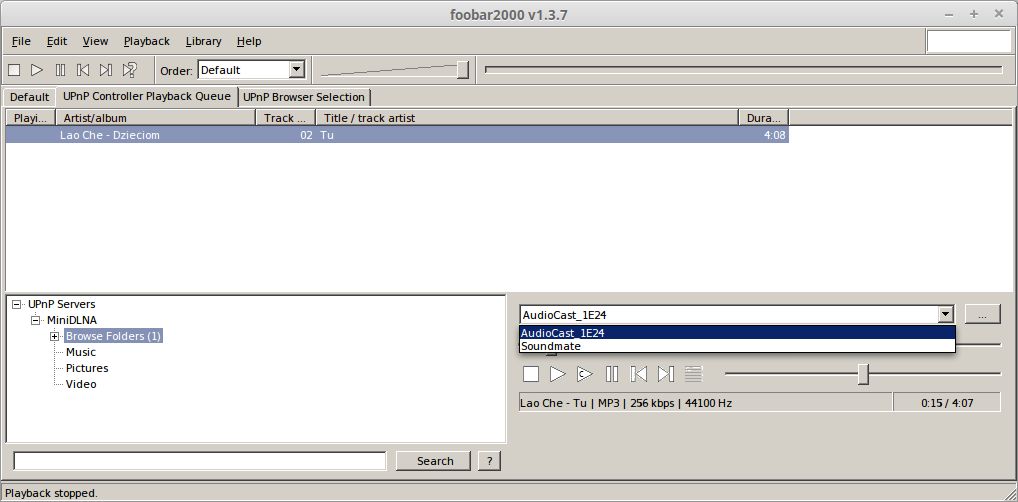This screenshot has height=502, width=1018.
Task: Adjust the UPnP controller volume slider handle
Action: click(863, 374)
